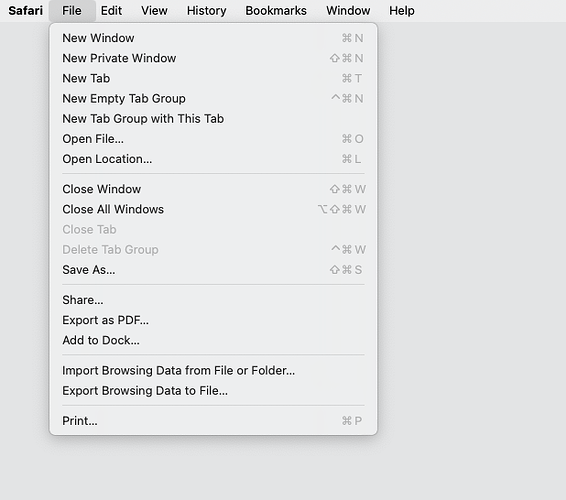
Task: Open the History menu
Action: coord(206,10)
